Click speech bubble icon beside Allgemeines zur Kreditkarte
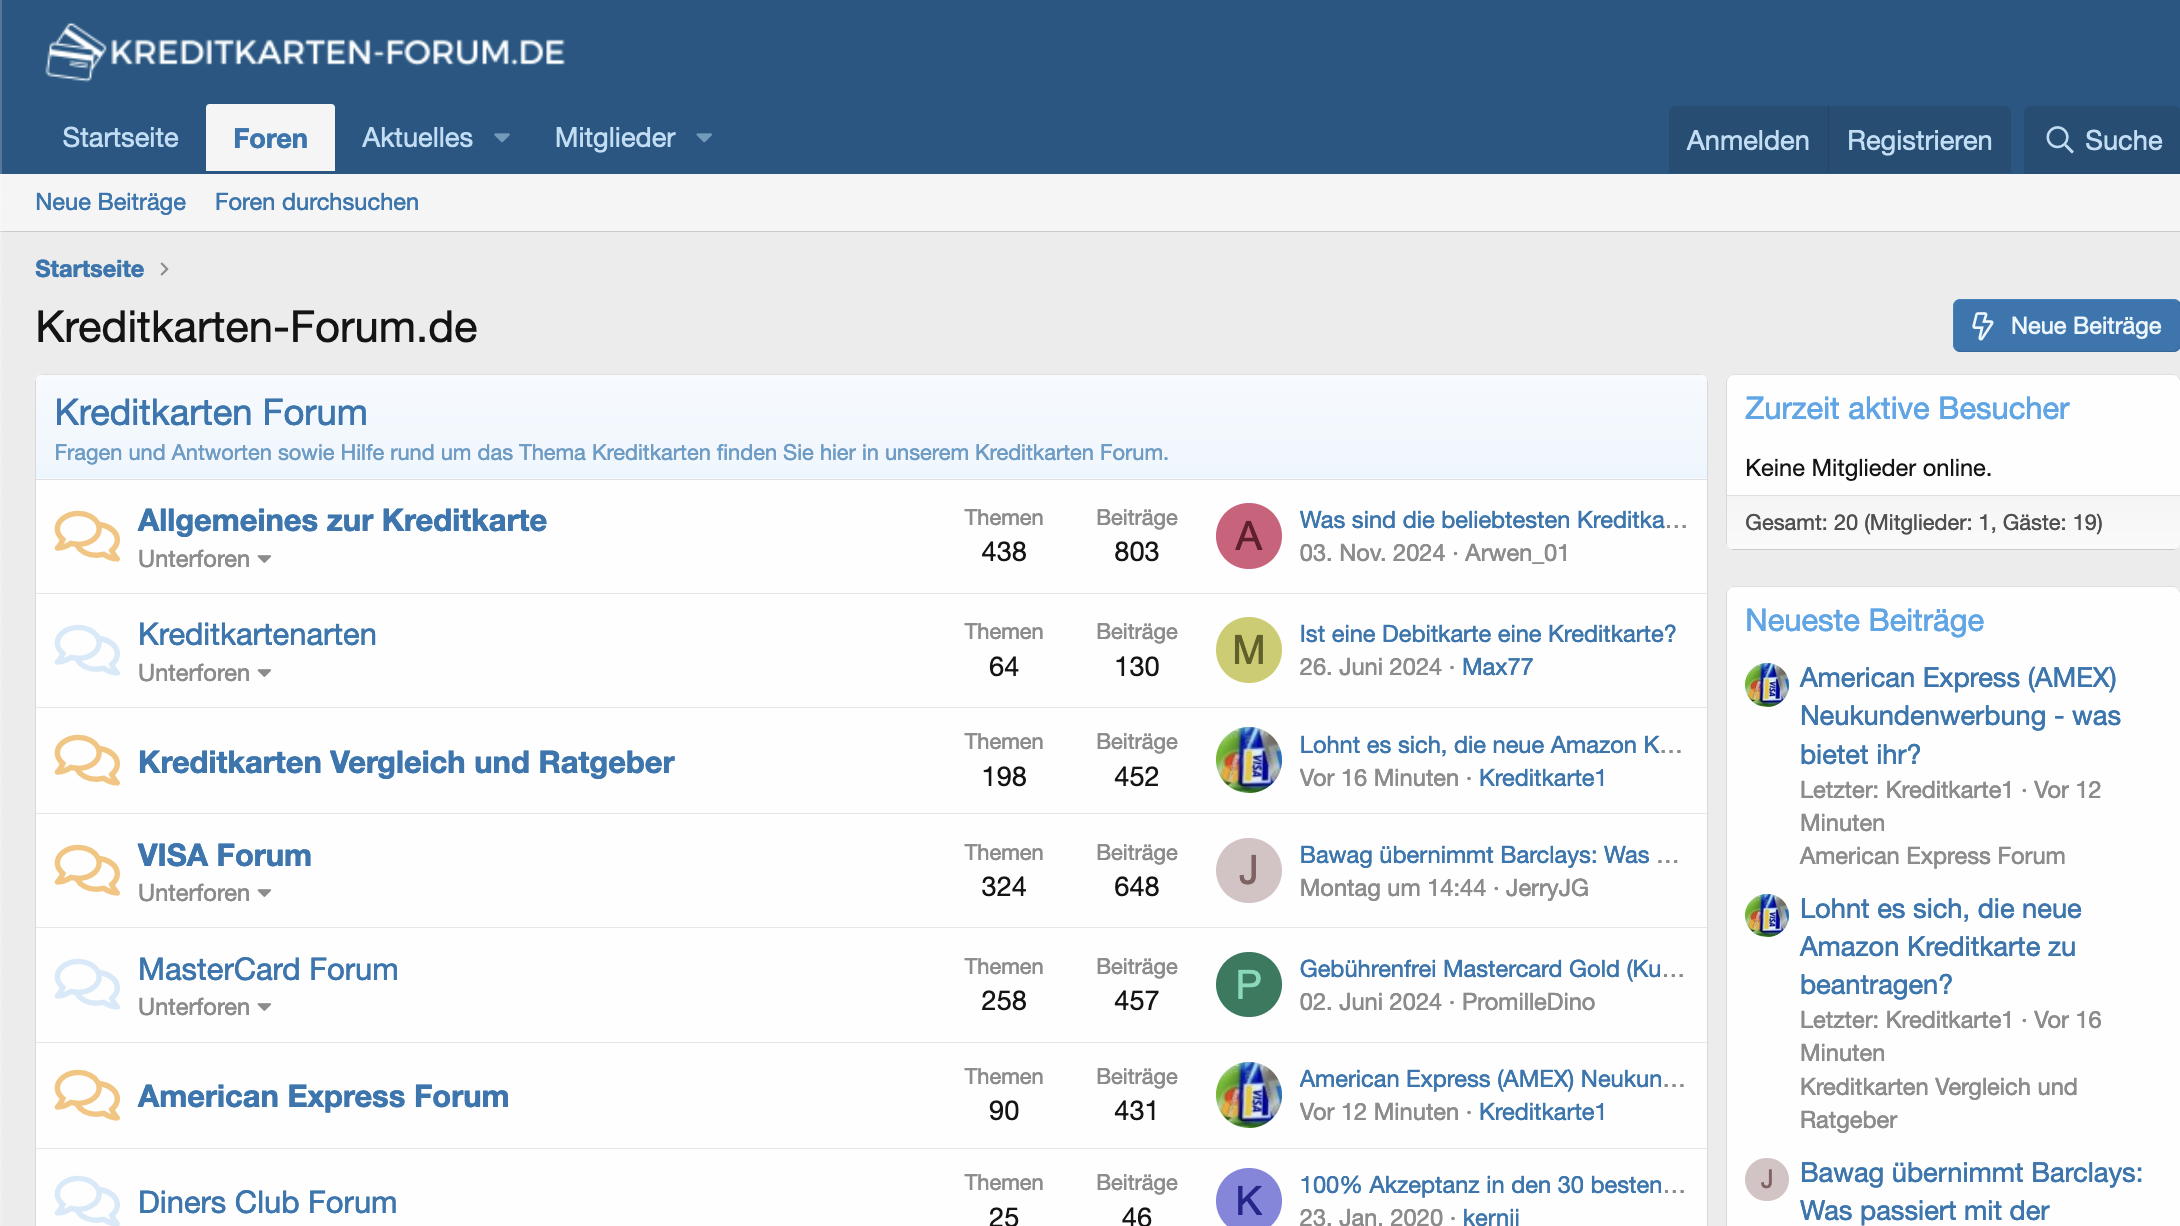 pos(87,536)
